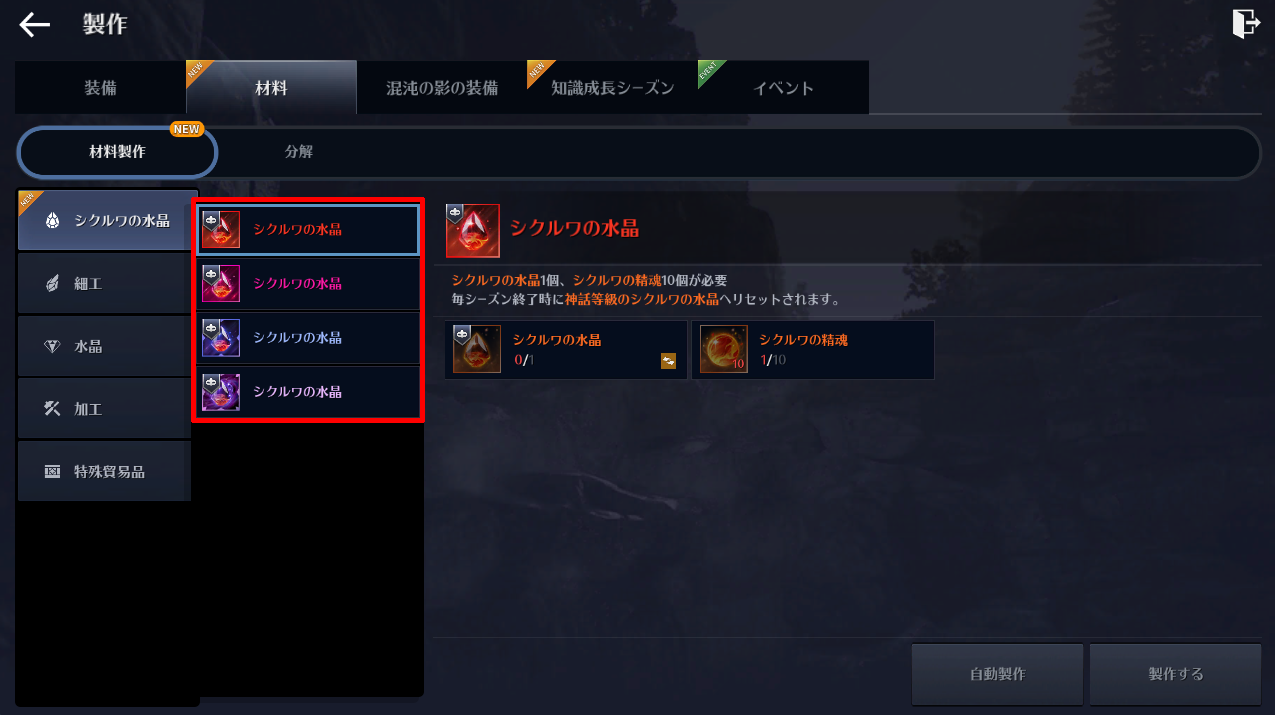Open the 装備 tab
Viewport: 1275px width, 715px height.
(x=100, y=88)
